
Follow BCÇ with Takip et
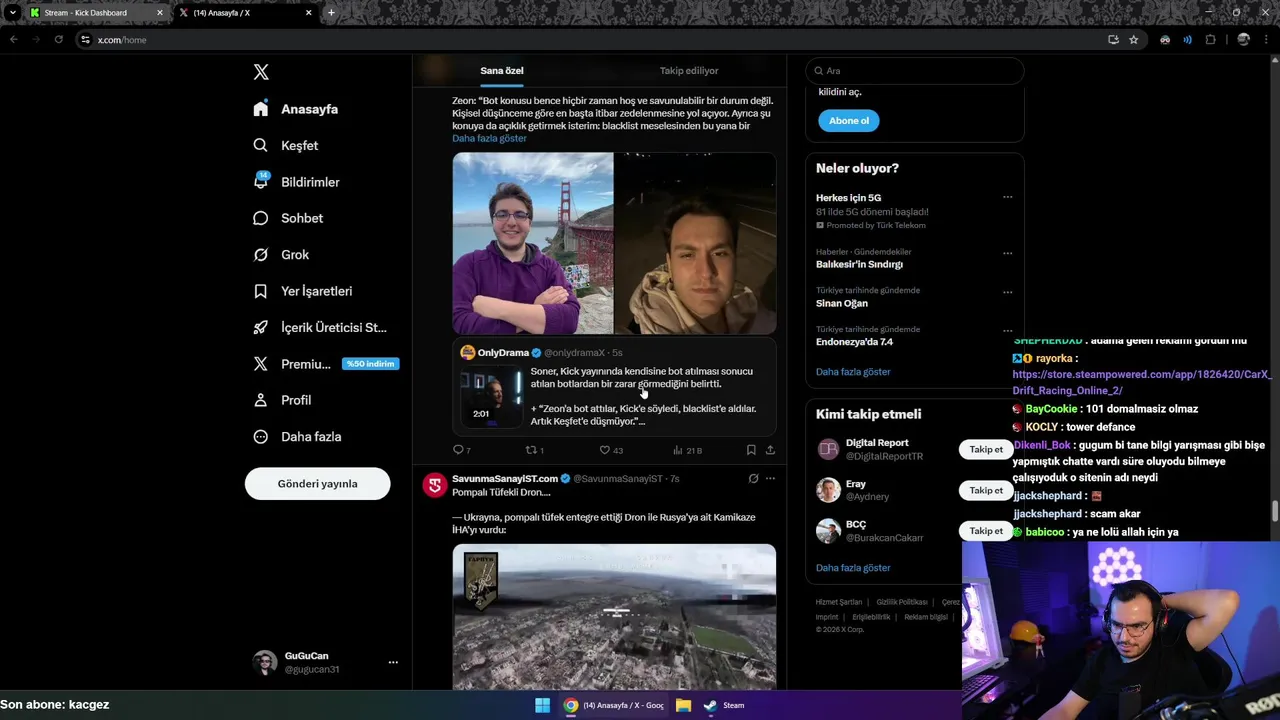pos(986,531)
